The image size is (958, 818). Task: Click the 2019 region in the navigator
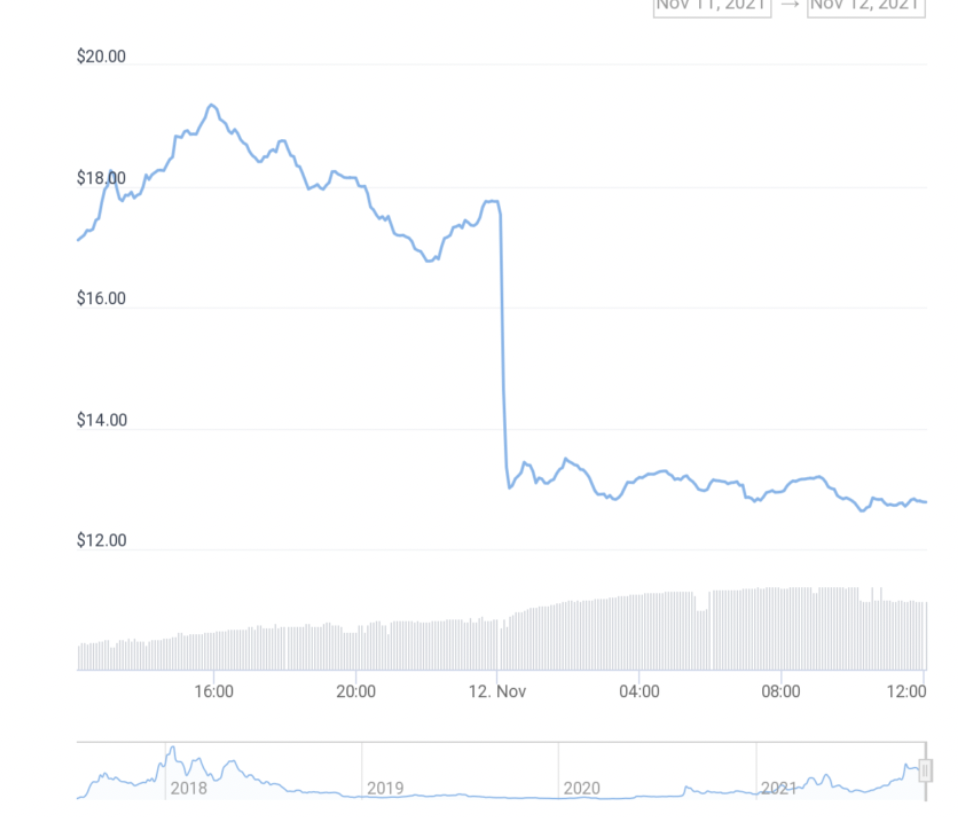point(385,788)
